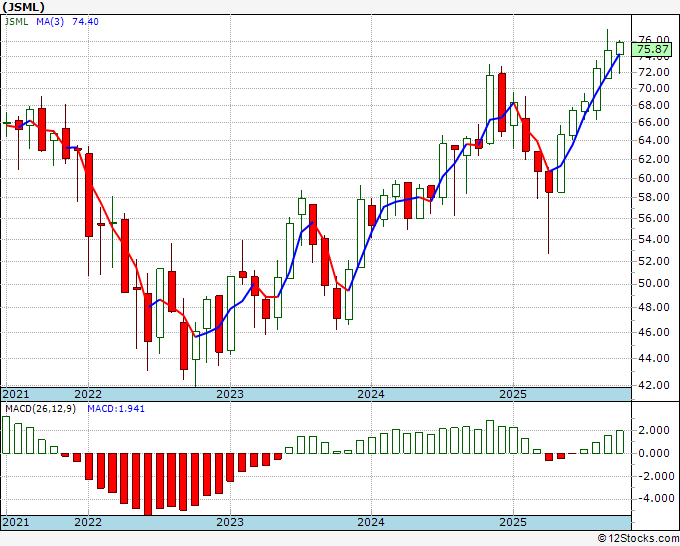Select the MA(3) indicator label
This screenshot has height=546, width=680.
(50, 21)
